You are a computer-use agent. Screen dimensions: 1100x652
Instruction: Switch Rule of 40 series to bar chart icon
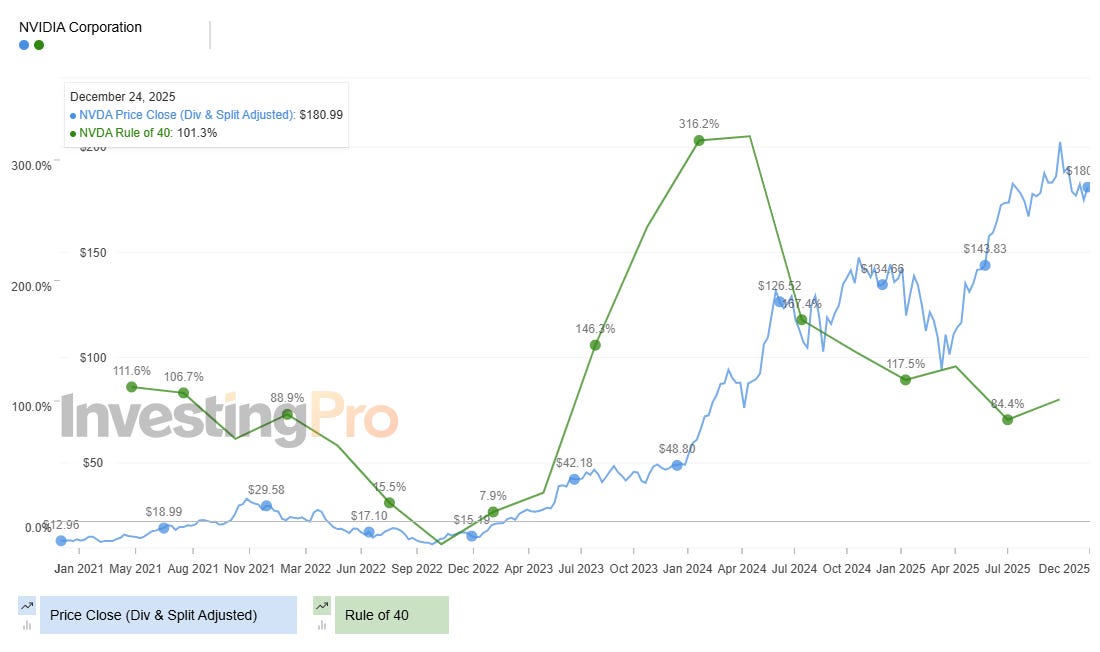point(322,625)
